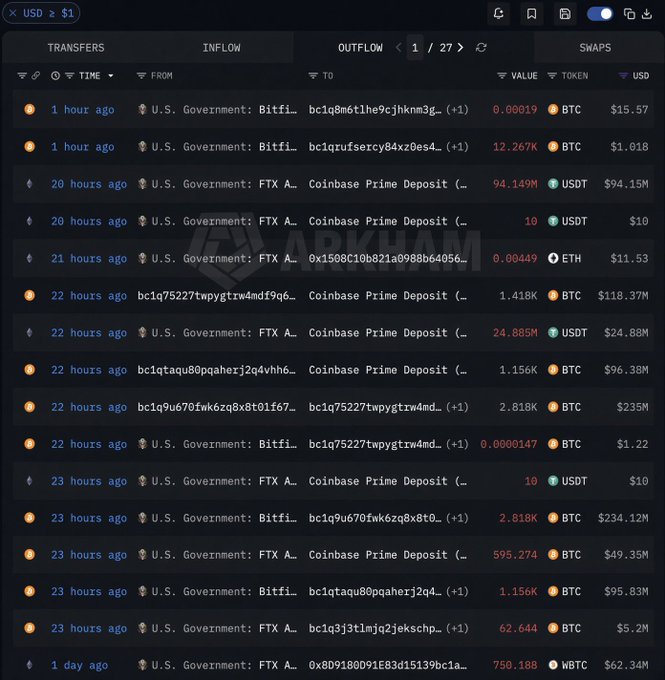Click the $118.37M USD amount

tap(623, 296)
